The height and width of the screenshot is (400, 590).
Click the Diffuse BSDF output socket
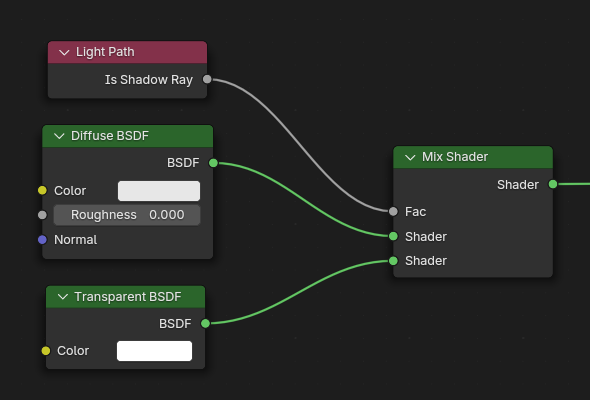point(213,163)
